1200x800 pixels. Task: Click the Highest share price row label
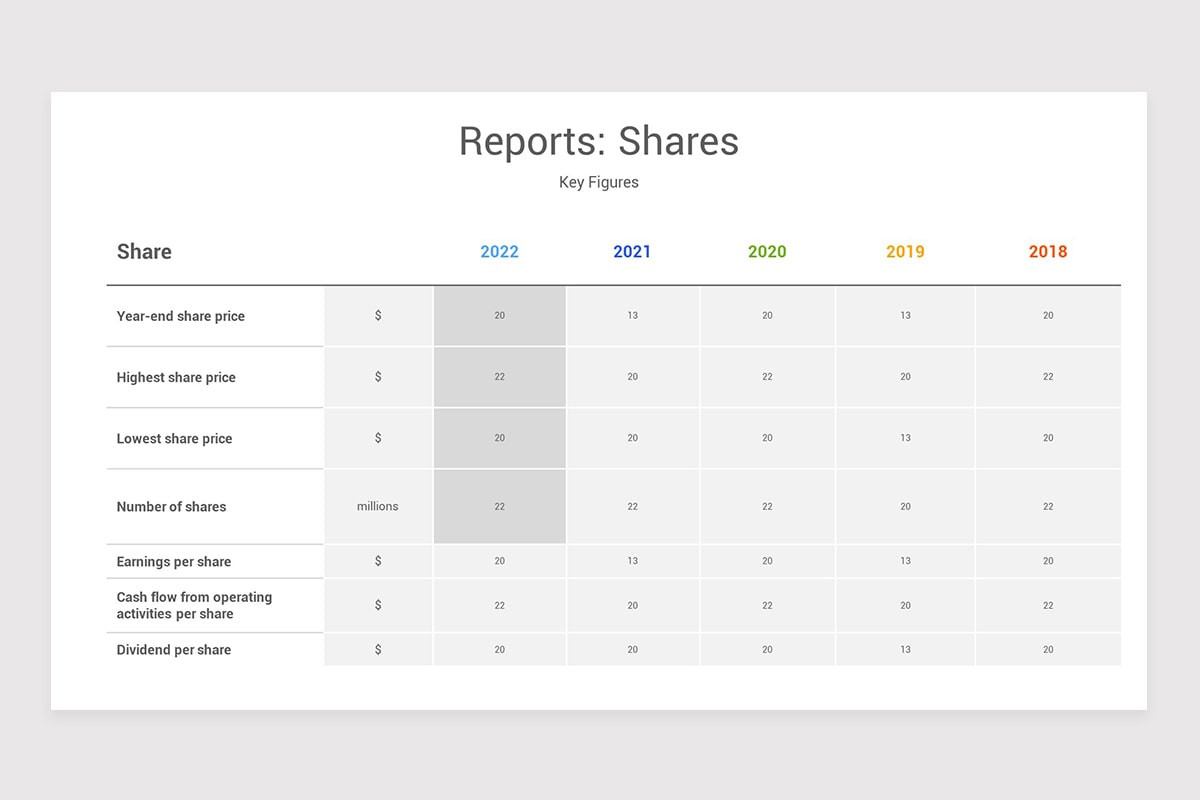[x=176, y=377]
